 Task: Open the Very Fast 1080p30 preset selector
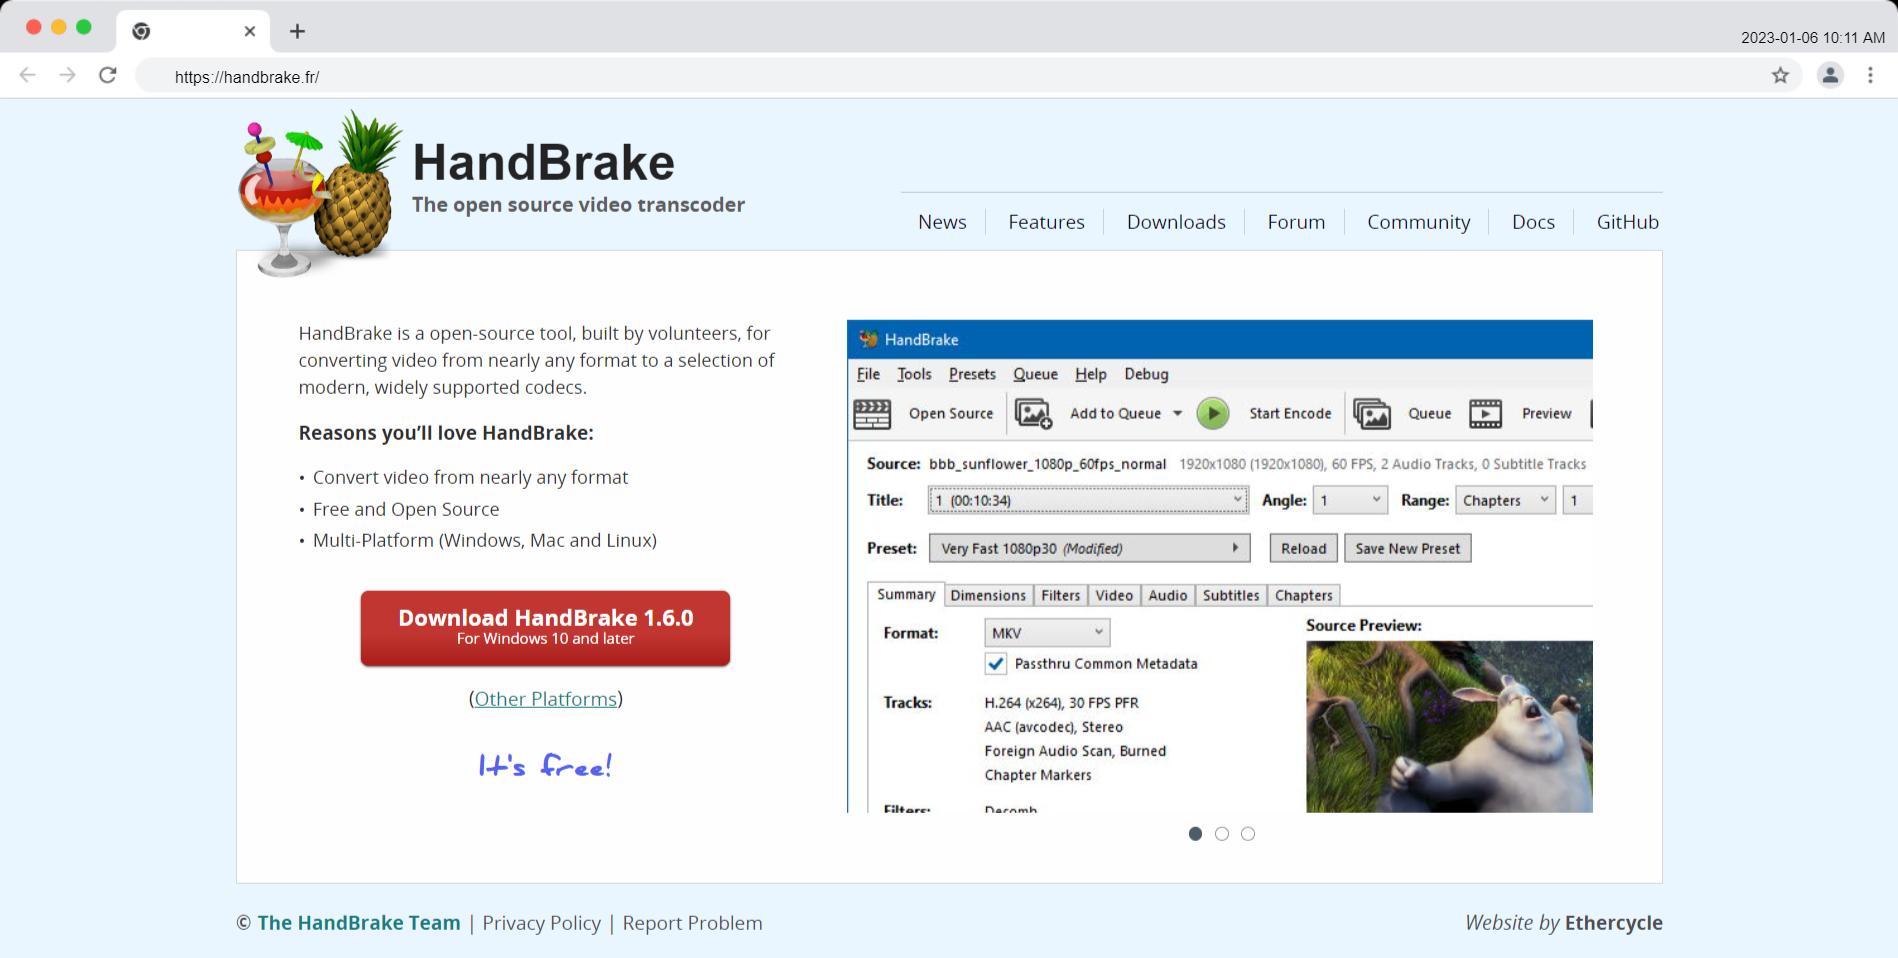(x=1089, y=548)
